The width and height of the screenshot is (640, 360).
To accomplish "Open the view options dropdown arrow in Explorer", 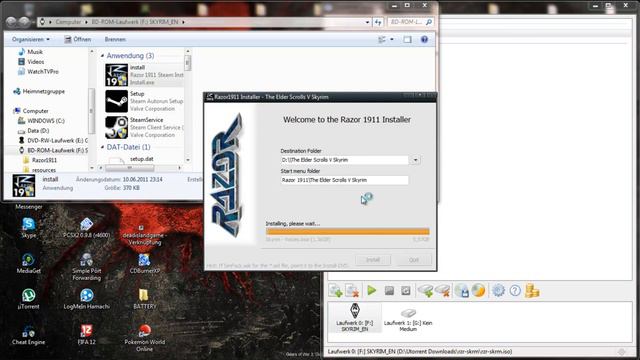I will point(392,40).
